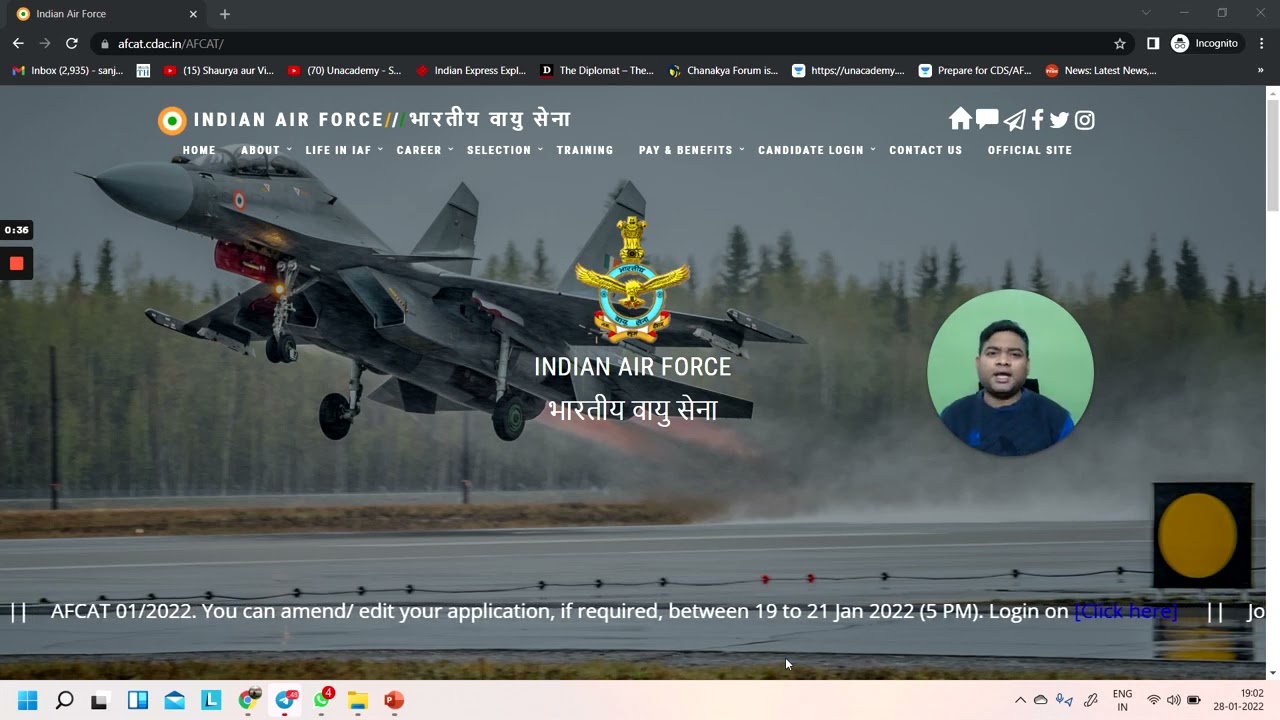Expand the SELECTION dropdown menu

505,150
